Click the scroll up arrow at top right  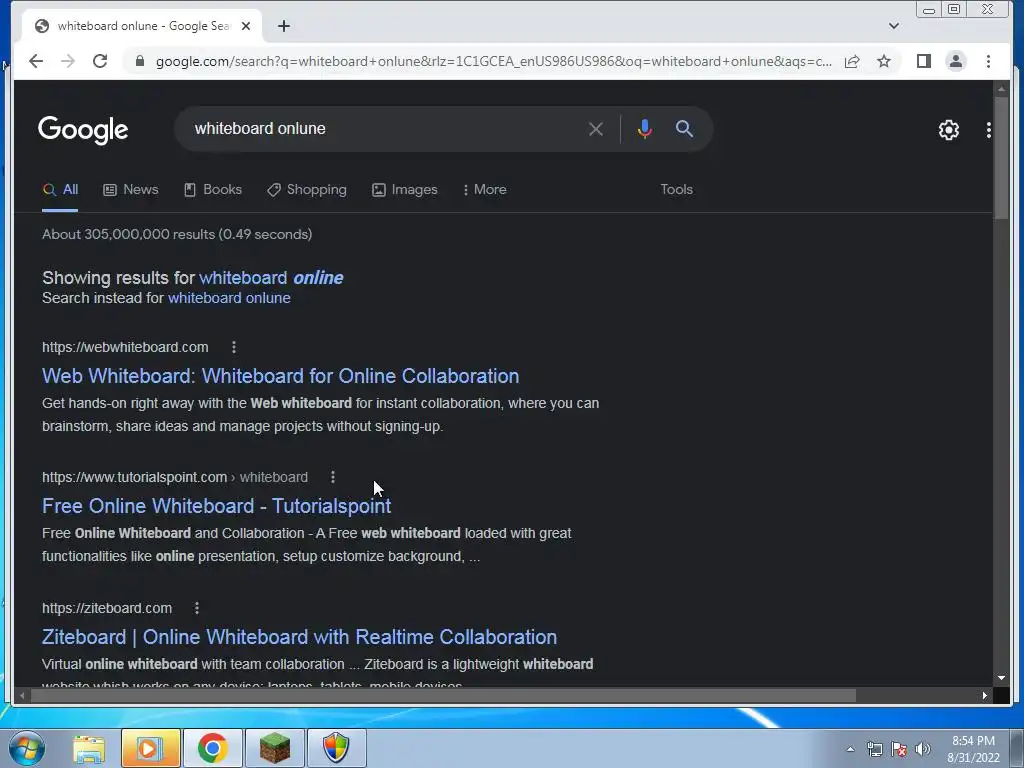pos(1001,88)
